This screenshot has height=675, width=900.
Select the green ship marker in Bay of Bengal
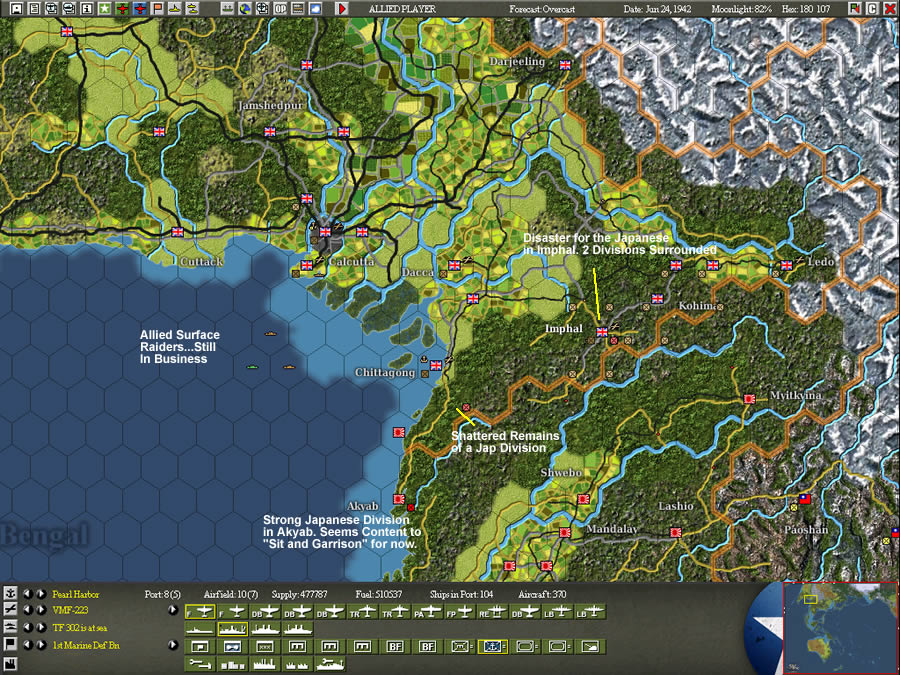[252, 367]
